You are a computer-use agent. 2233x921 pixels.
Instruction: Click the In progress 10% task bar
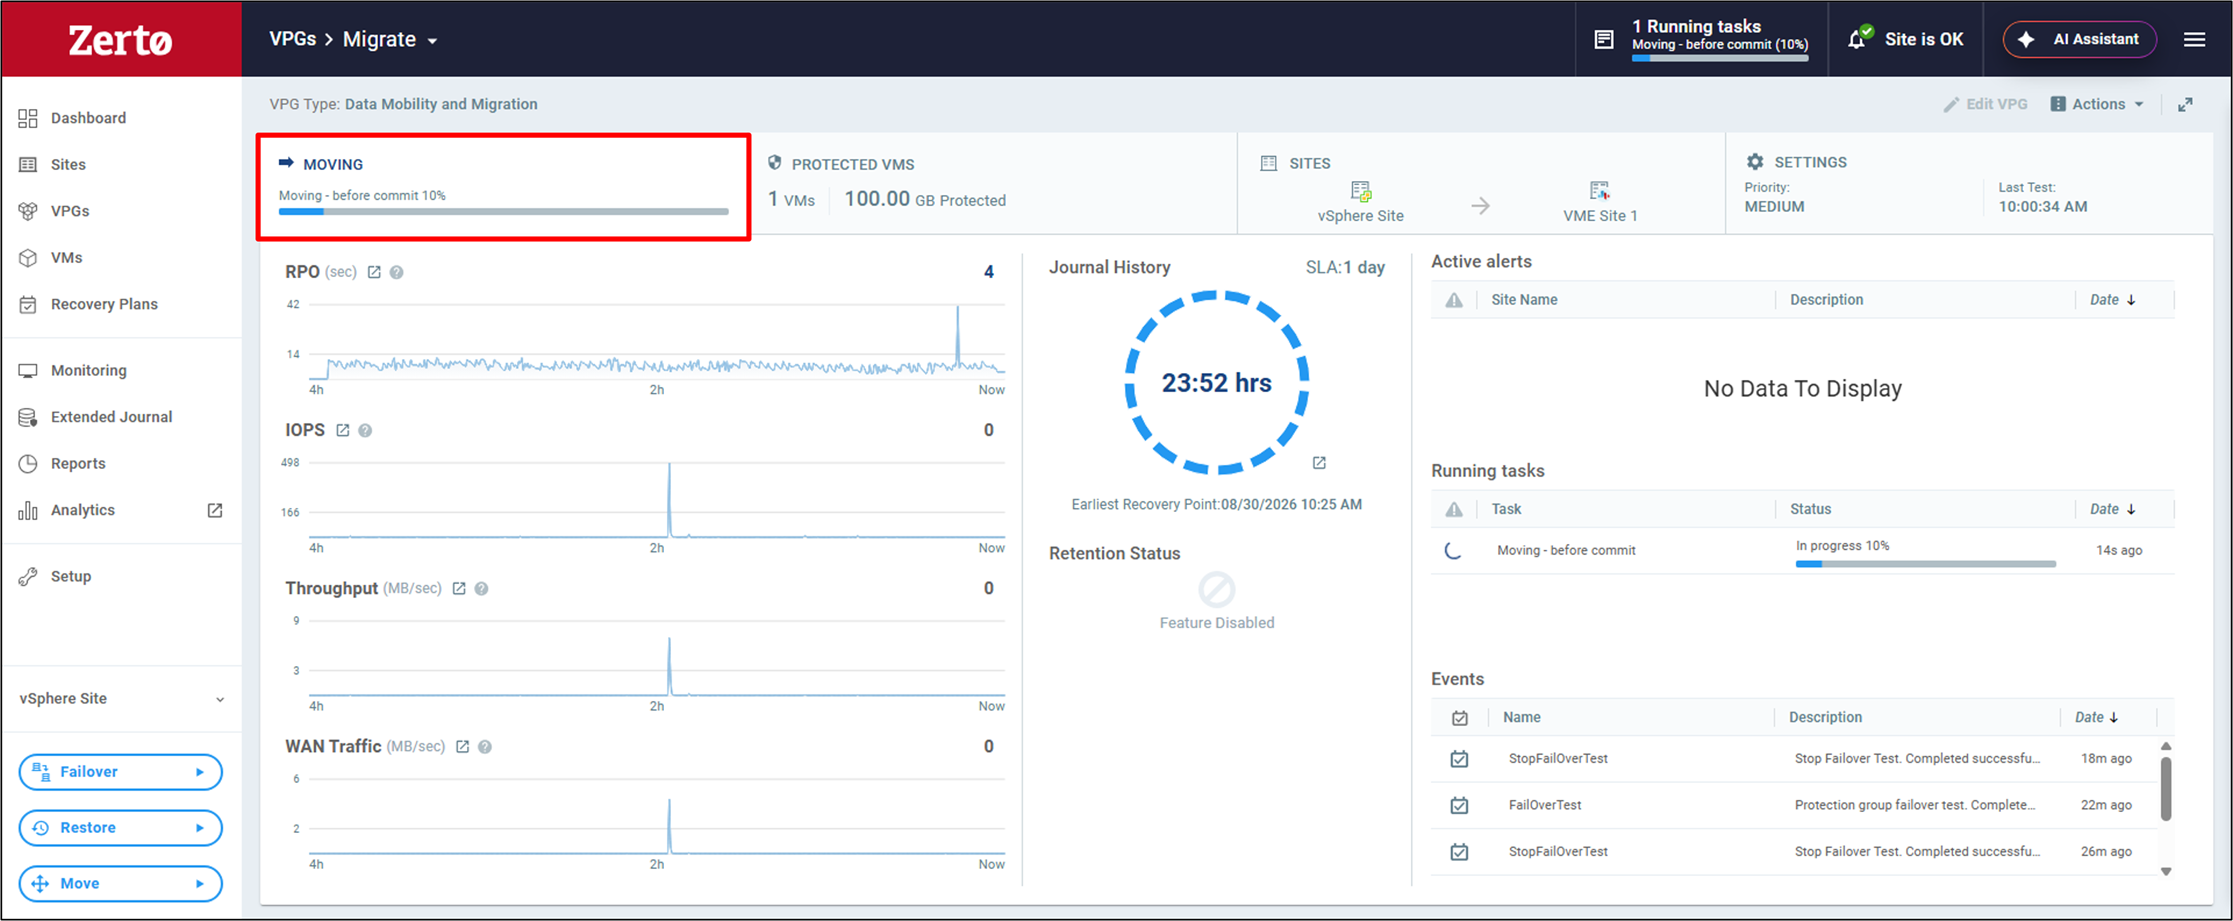click(1926, 564)
